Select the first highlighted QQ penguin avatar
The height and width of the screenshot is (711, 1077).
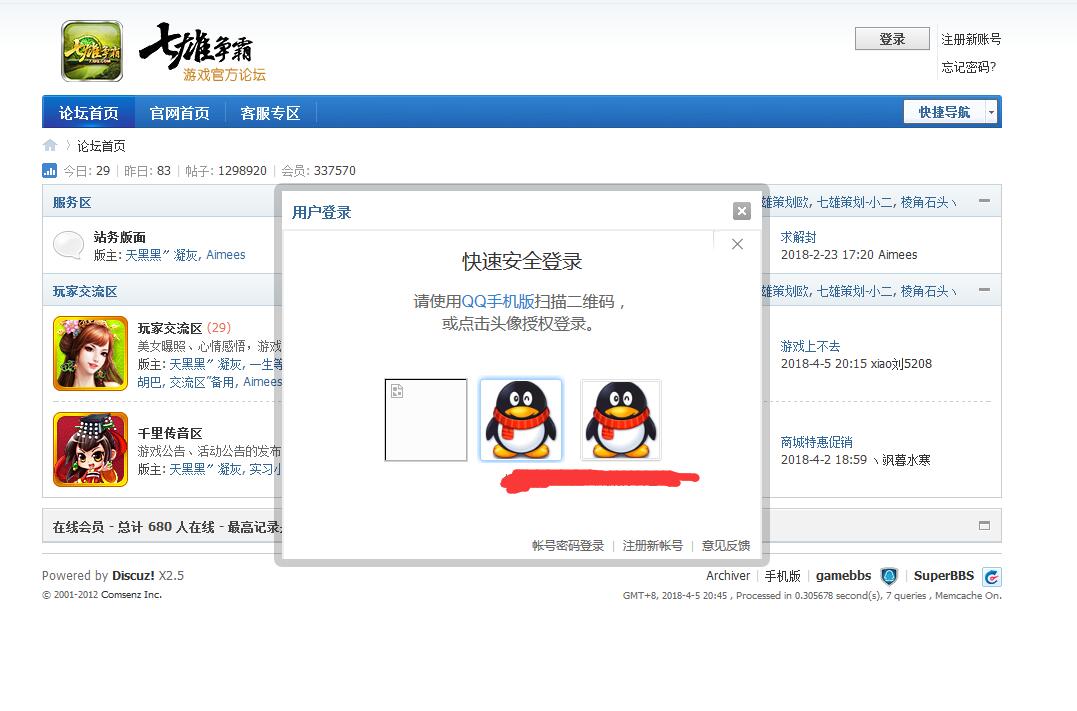tap(520, 420)
